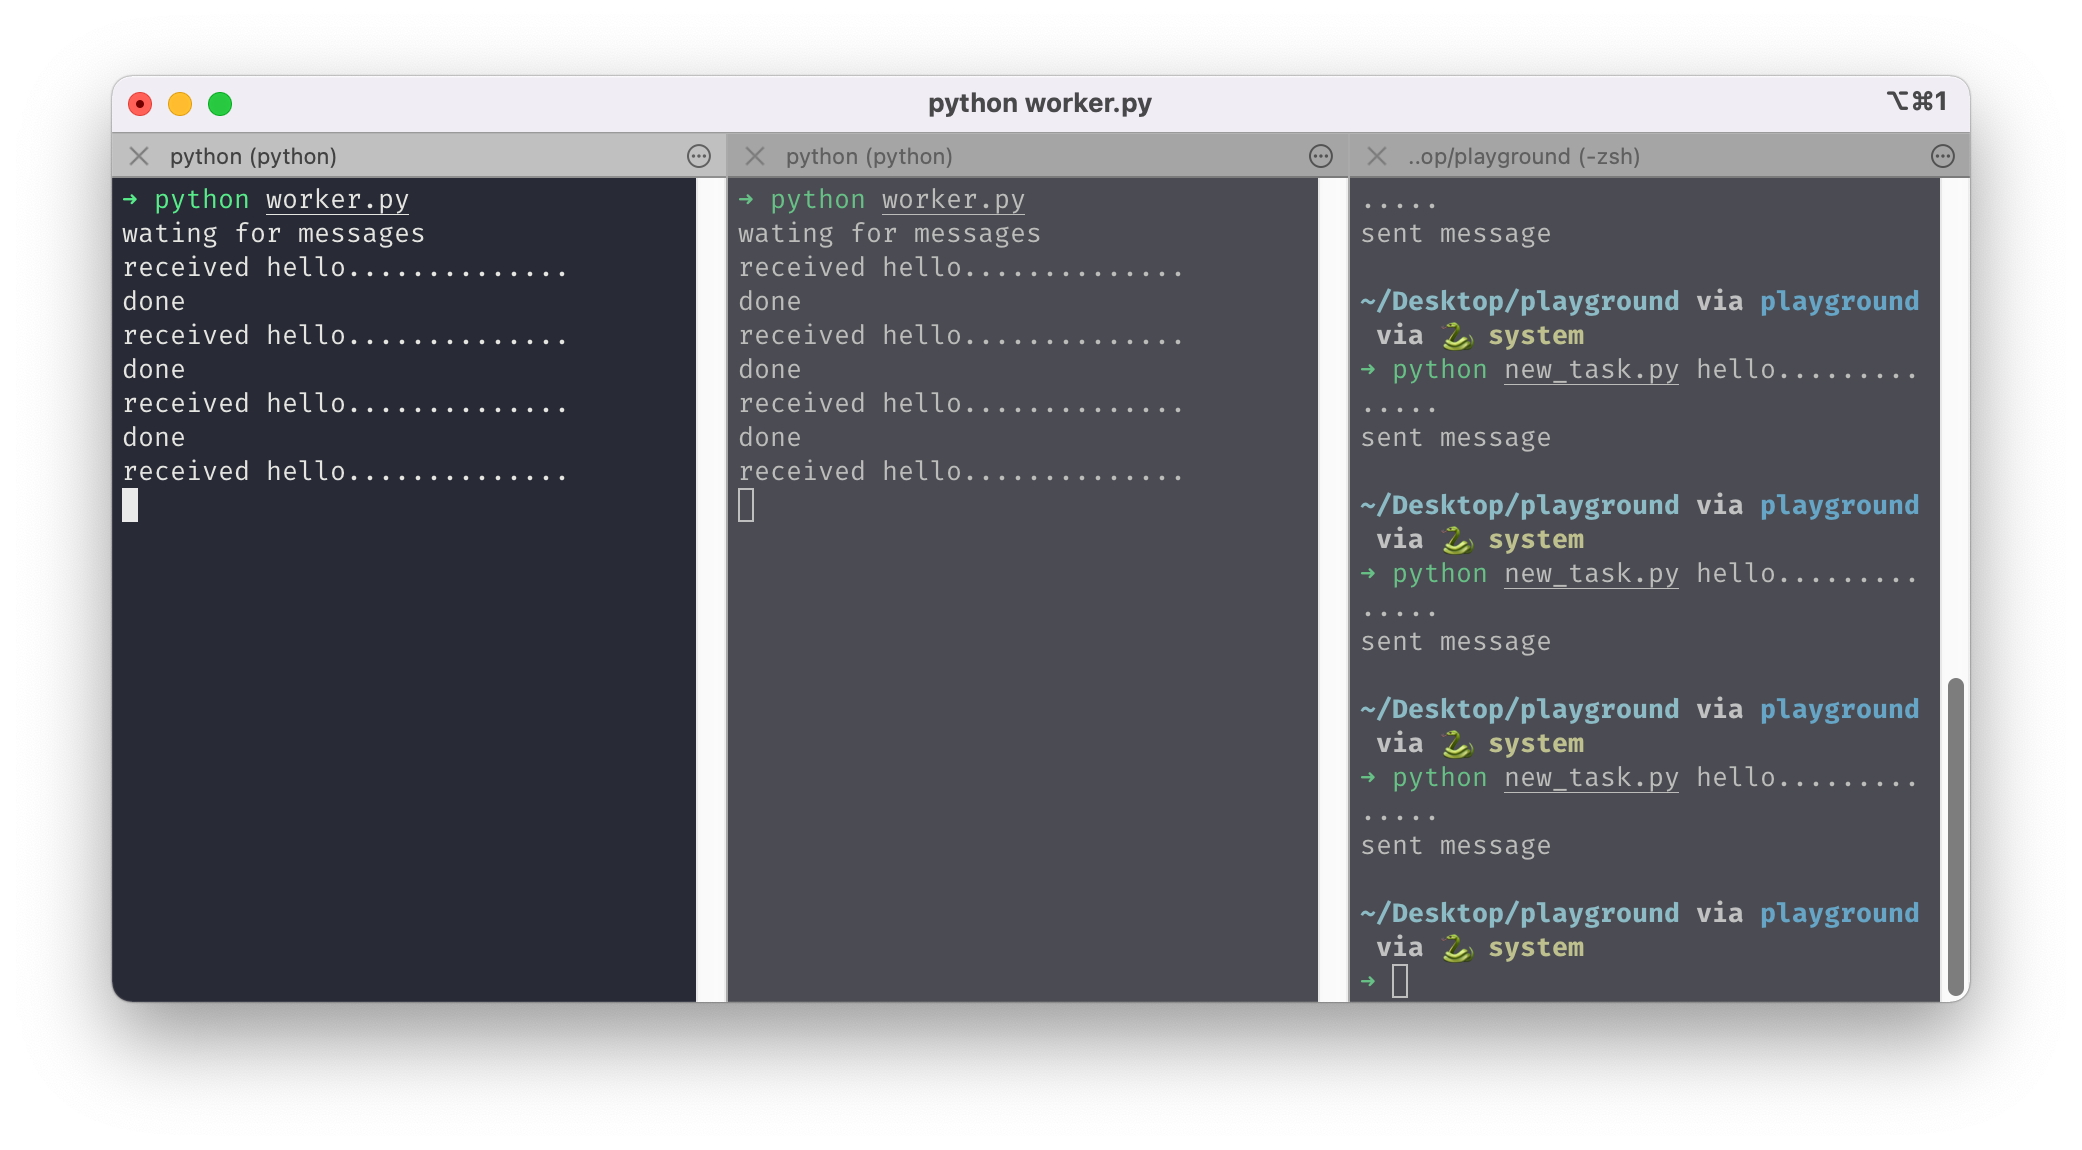Click the snake emoji on the bottom prompt line

pyautogui.click(x=1457, y=948)
